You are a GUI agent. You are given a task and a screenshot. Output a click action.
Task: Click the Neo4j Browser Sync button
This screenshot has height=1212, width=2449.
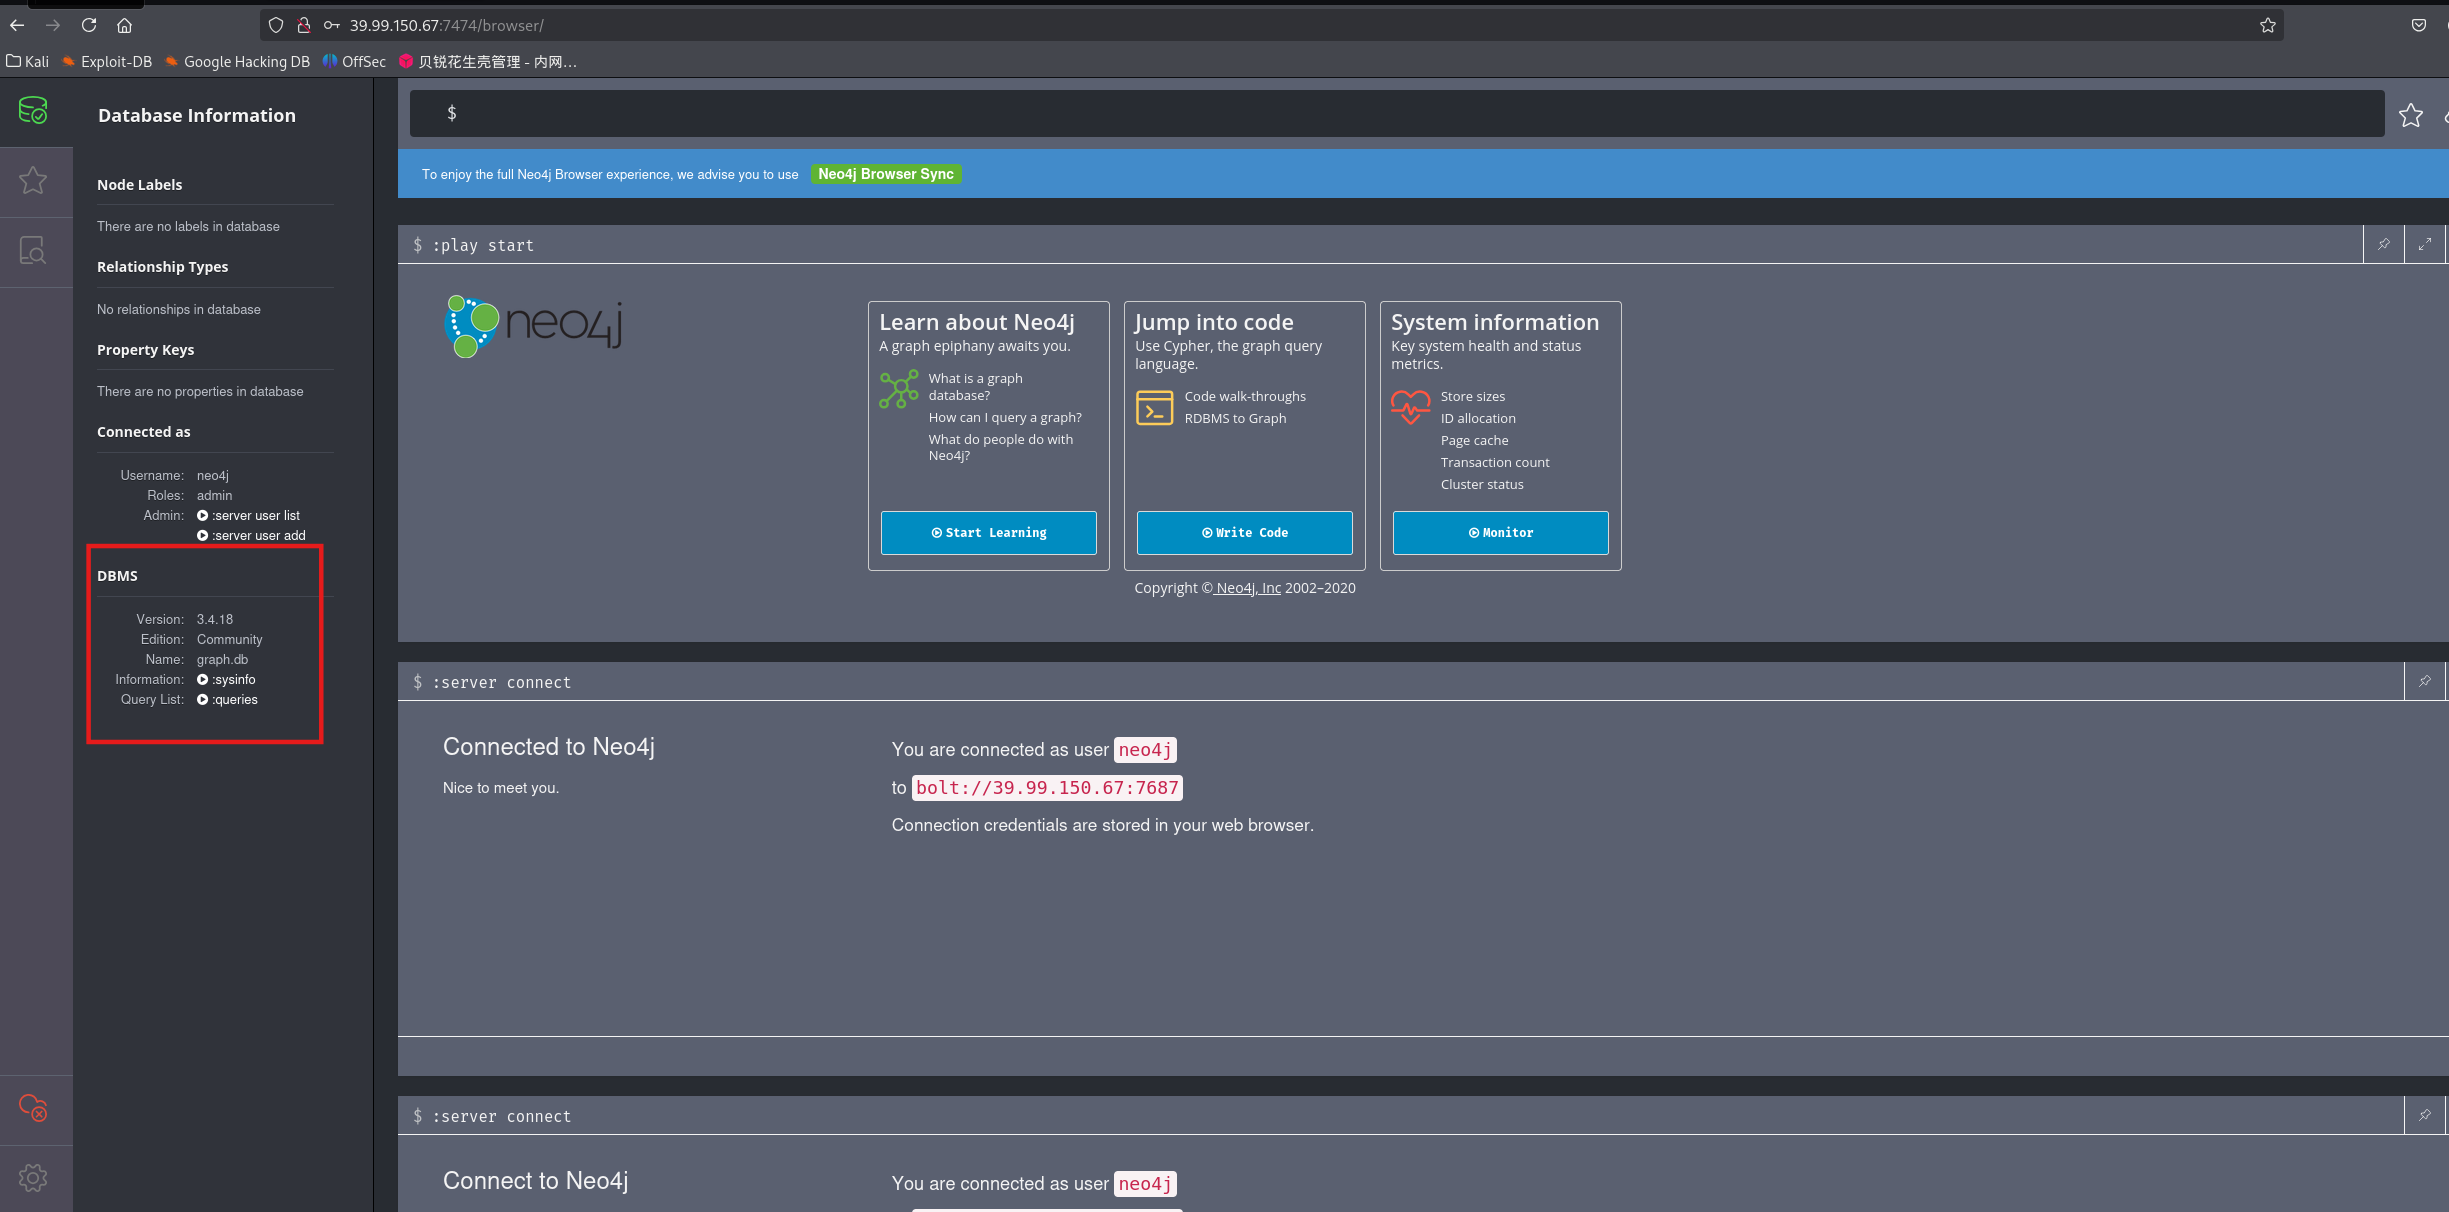(x=885, y=174)
